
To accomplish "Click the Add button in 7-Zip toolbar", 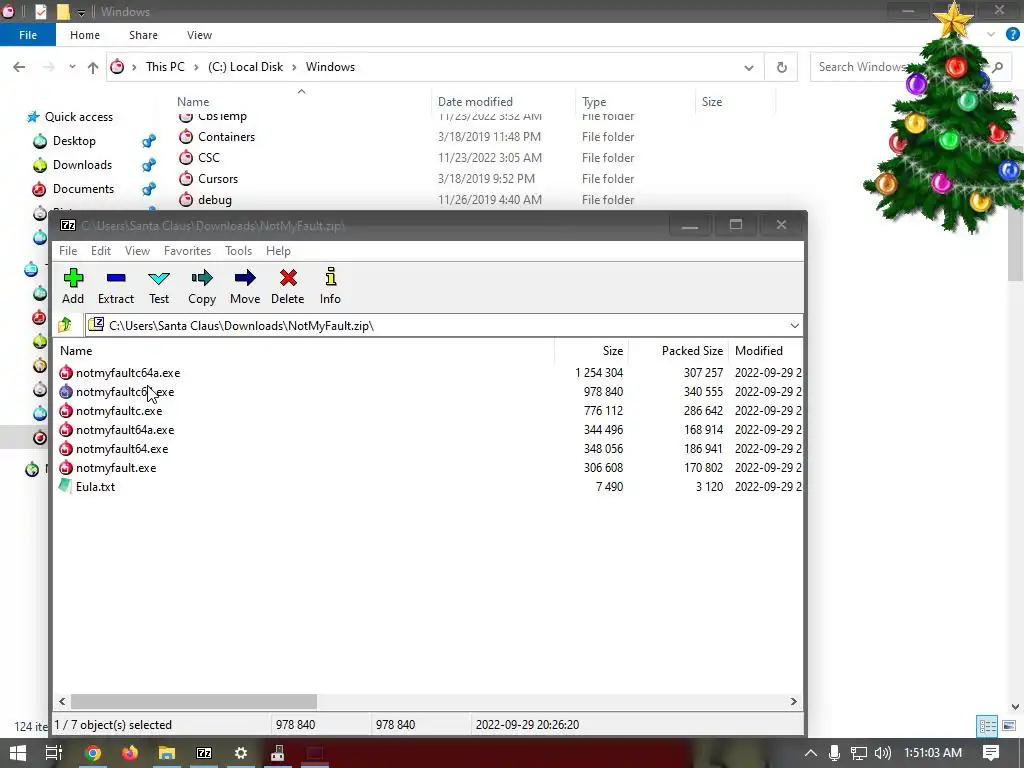I will [x=73, y=286].
